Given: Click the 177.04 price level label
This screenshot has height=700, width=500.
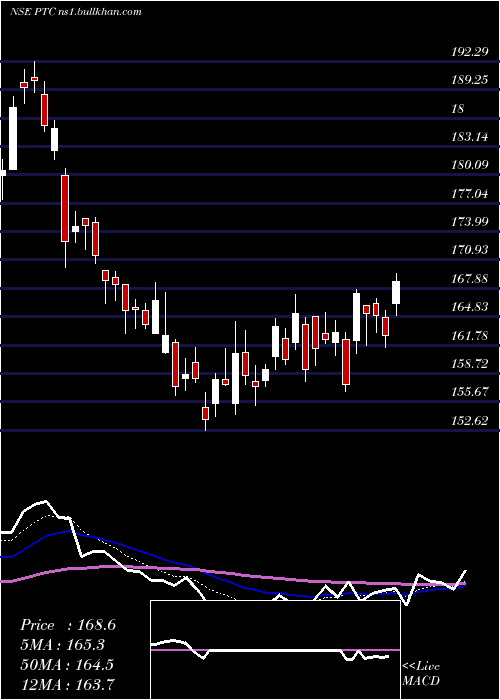Looking at the screenshot, I should tap(469, 194).
